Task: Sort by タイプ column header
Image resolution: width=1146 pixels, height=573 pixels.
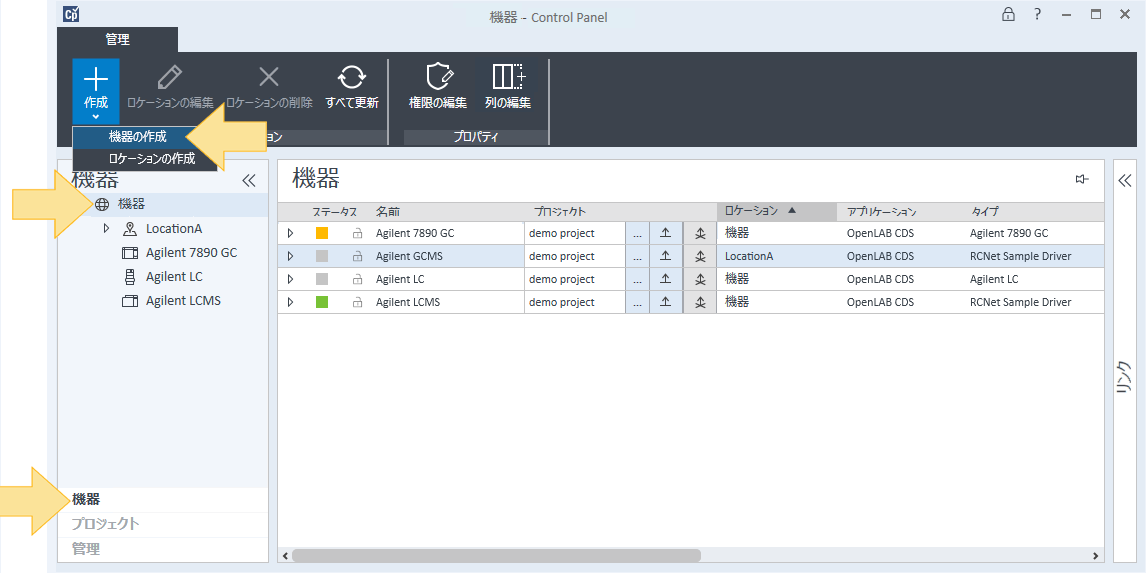Action: coord(985,212)
